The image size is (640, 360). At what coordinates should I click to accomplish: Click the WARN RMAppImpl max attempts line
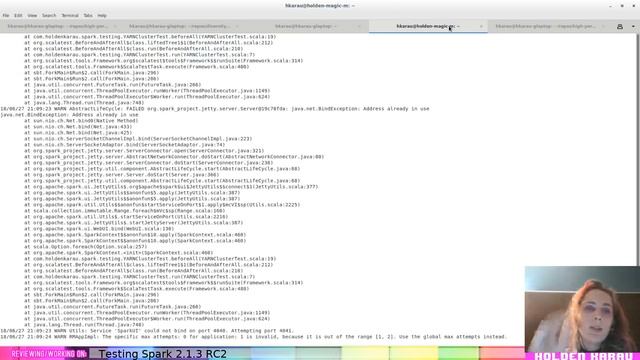253,337
